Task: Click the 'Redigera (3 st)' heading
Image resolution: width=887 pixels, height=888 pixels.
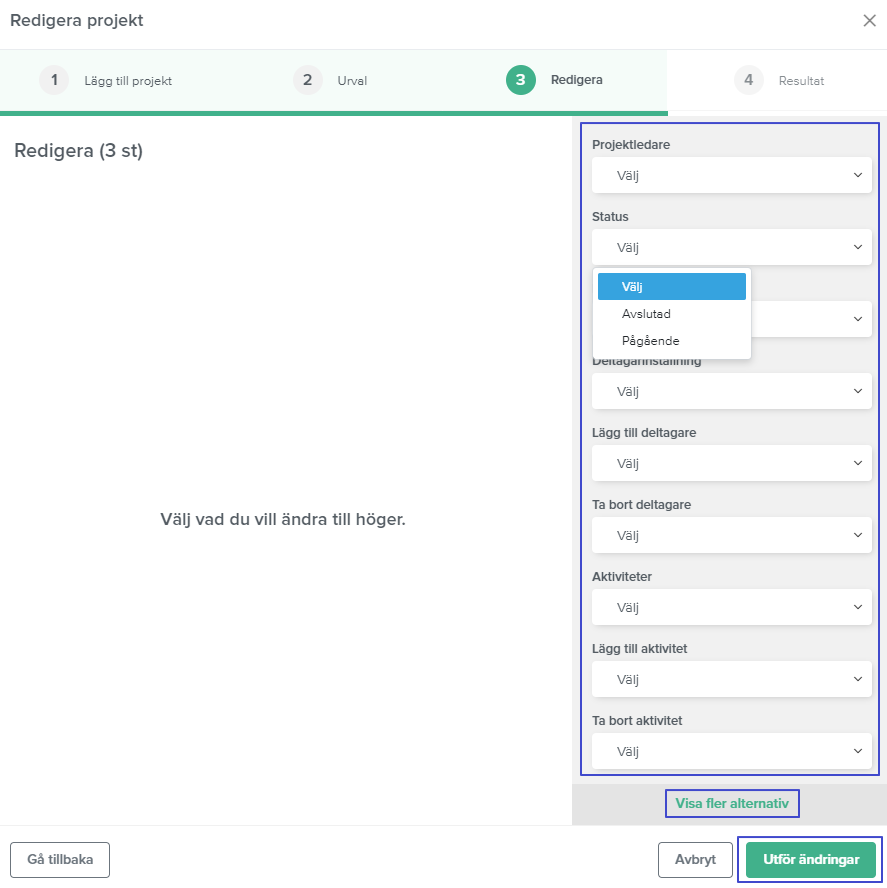Action: (78, 151)
